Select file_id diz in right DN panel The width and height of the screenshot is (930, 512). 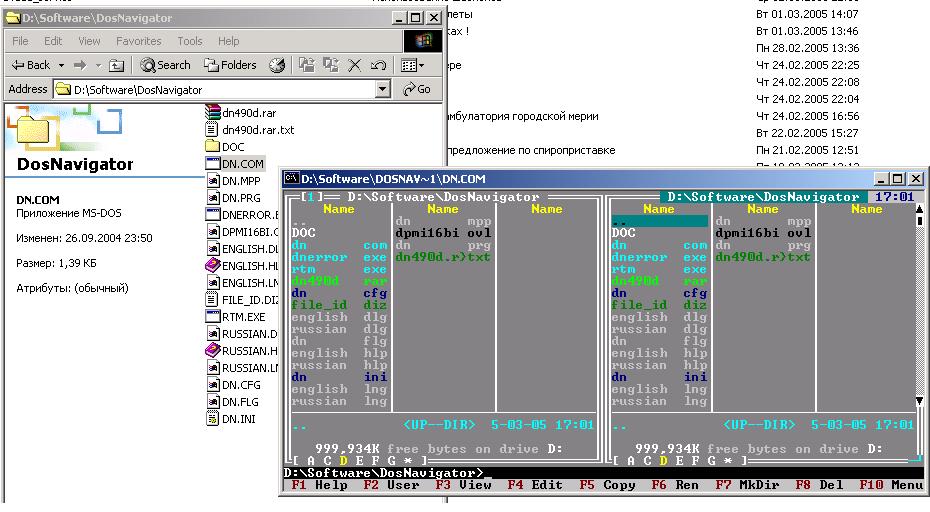click(x=659, y=305)
